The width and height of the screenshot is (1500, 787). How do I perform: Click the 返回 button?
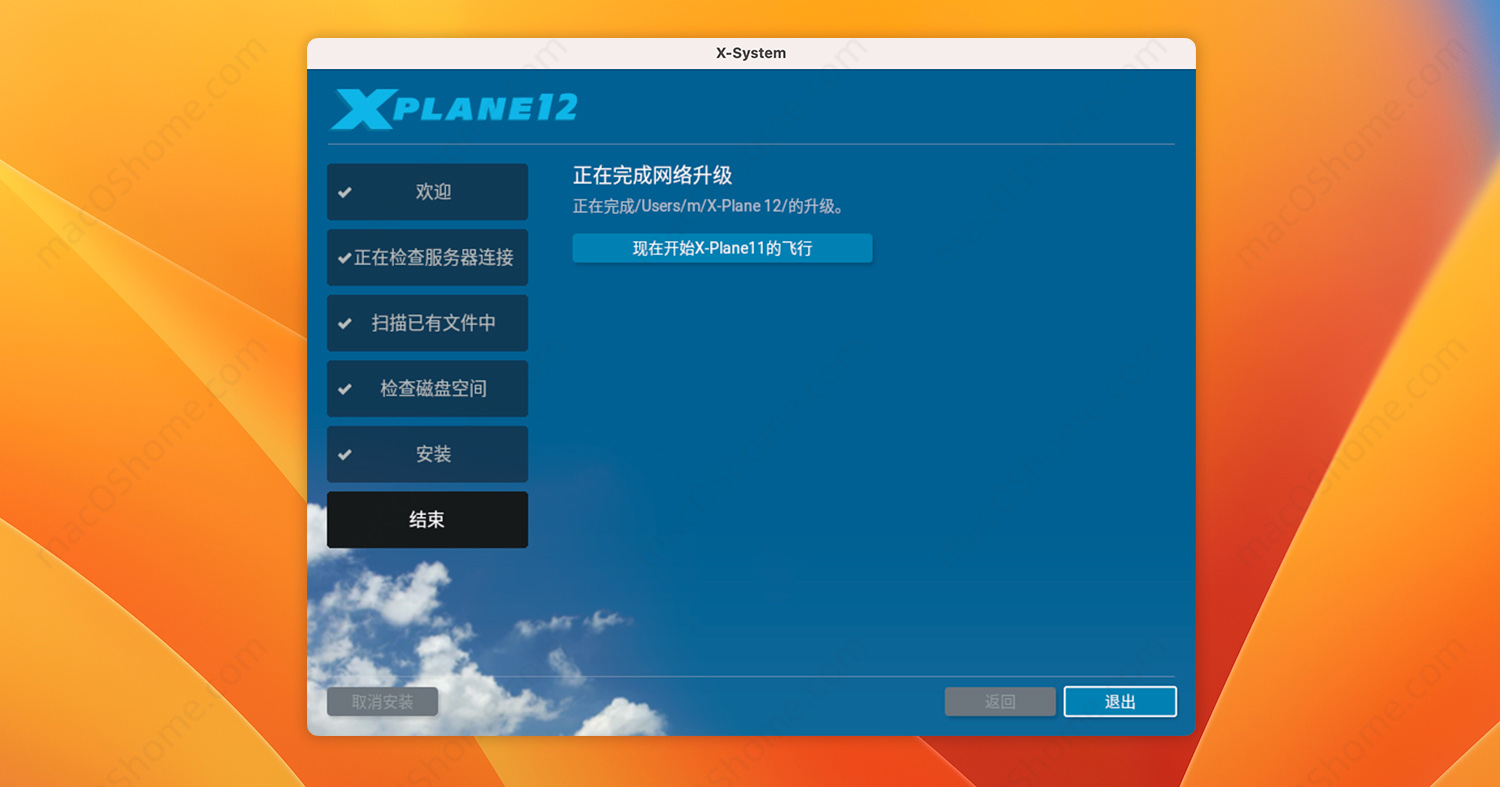pyautogui.click(x=1000, y=702)
